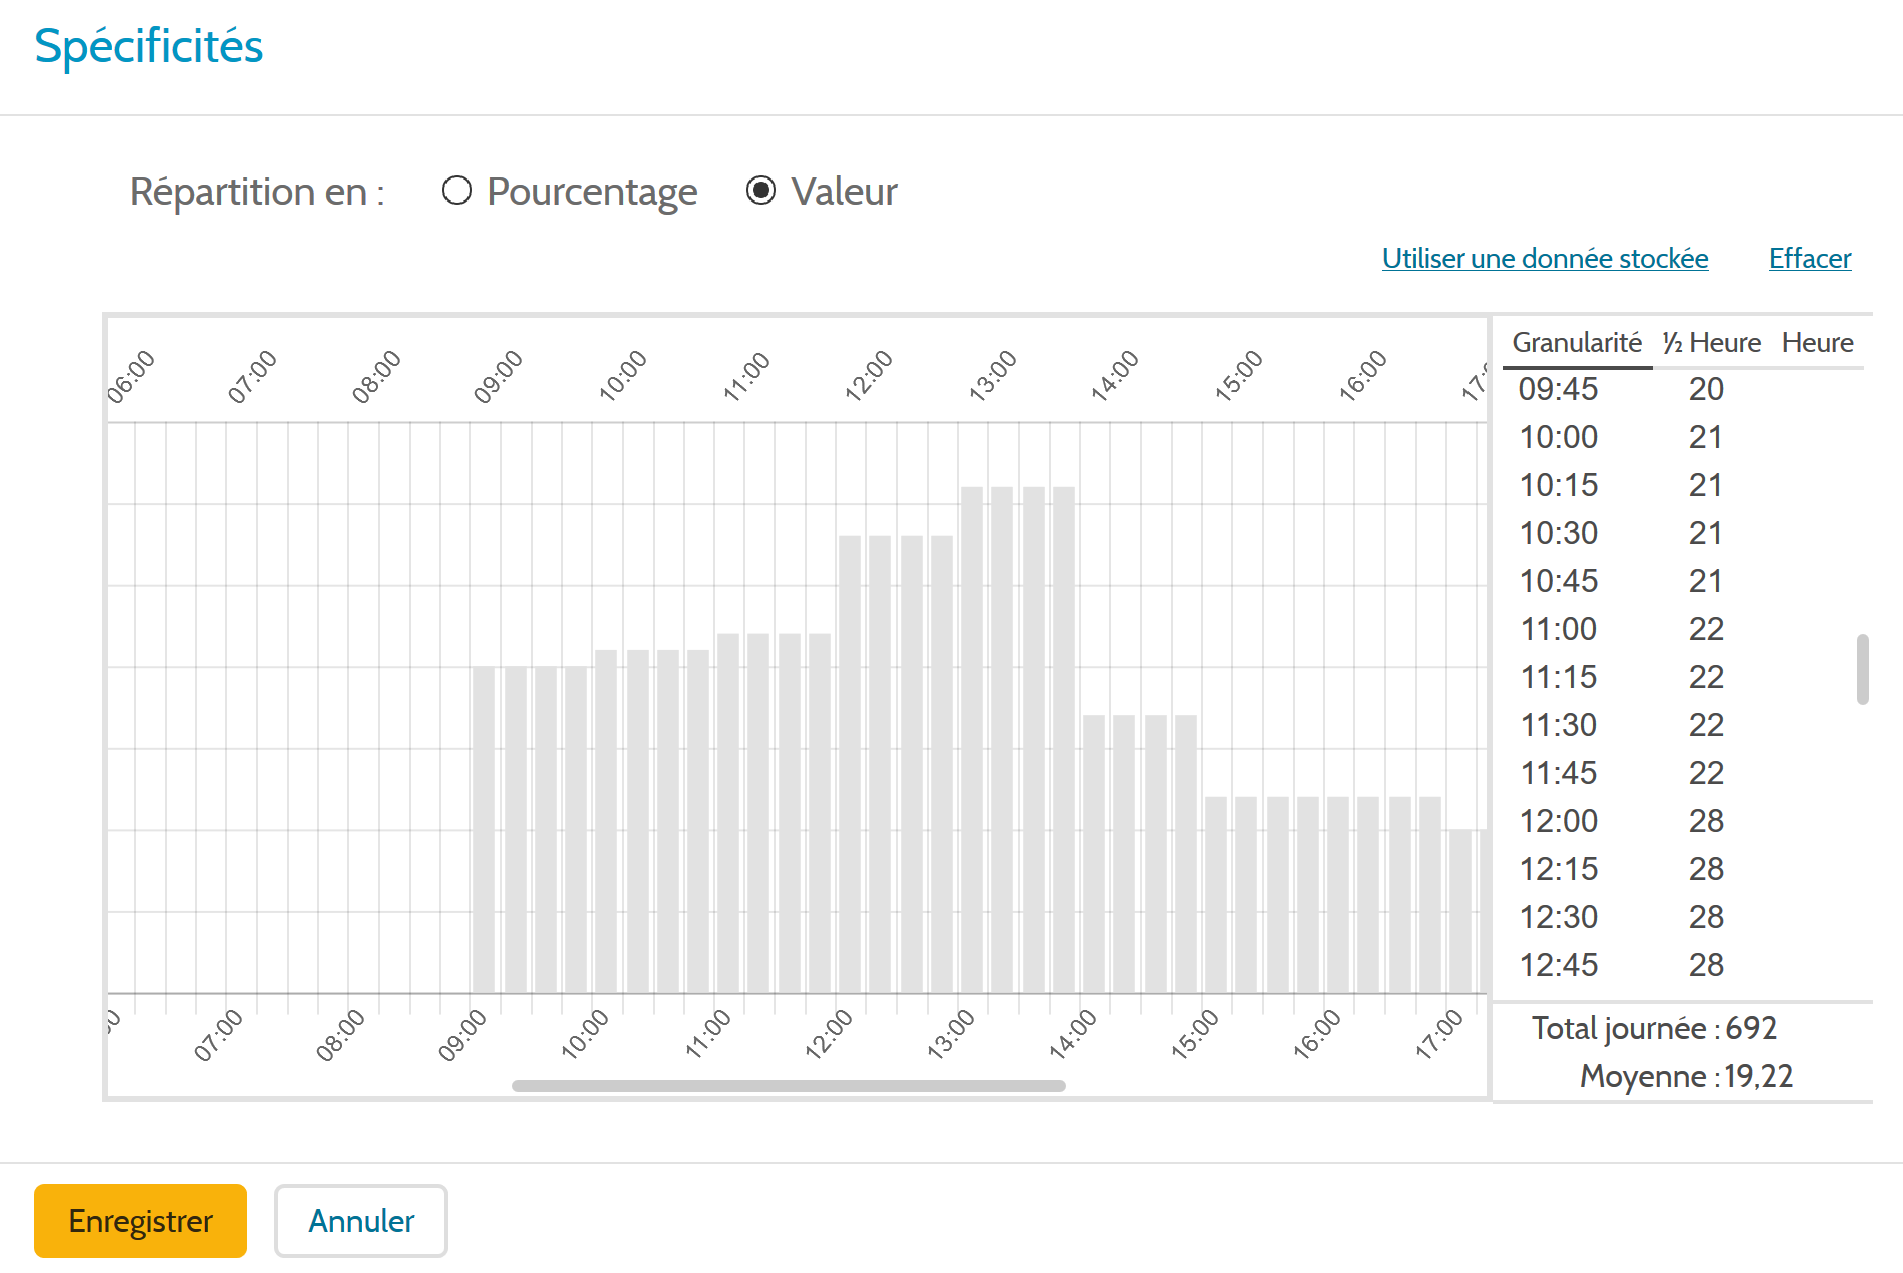This screenshot has height=1273, width=1903.
Task: Select the Pourcentage radio button
Action: pyautogui.click(x=457, y=190)
